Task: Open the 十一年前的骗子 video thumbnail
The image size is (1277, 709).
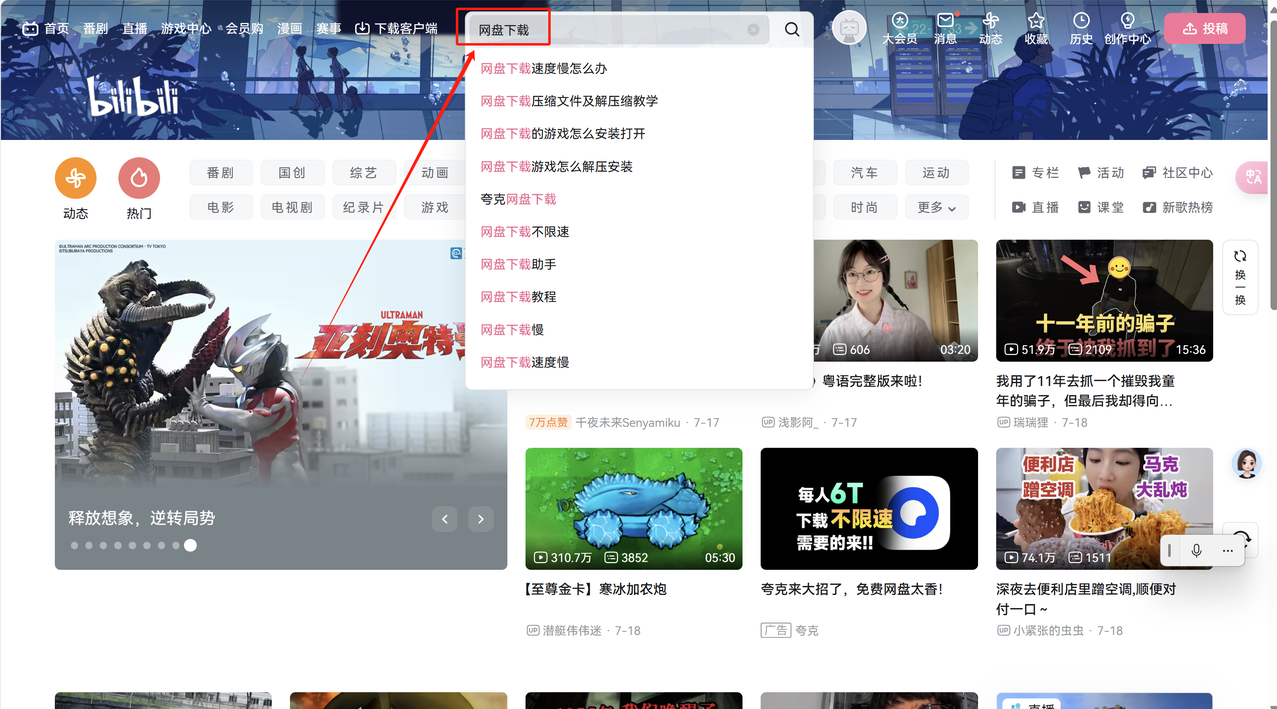Action: (1104, 300)
